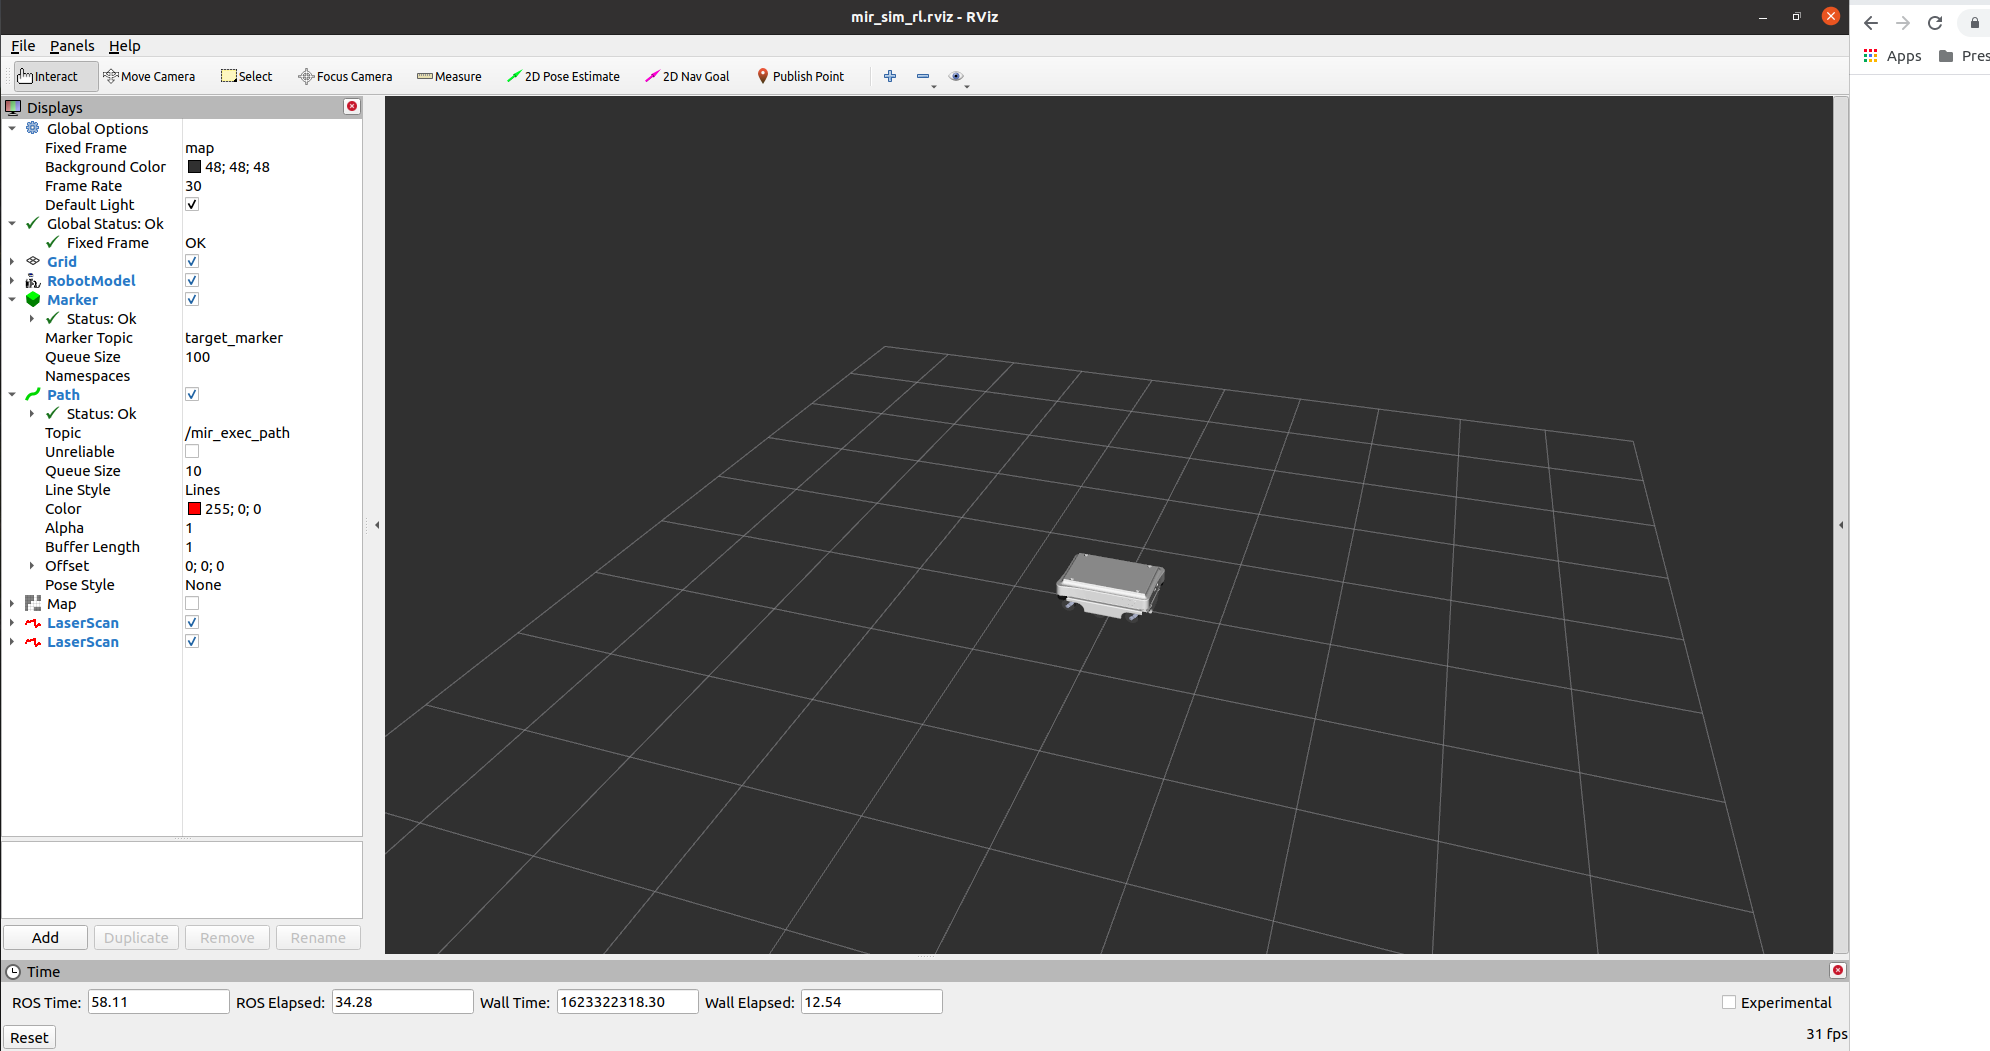
Task: Select 2D Pose Estimate tool
Action: coord(563,76)
